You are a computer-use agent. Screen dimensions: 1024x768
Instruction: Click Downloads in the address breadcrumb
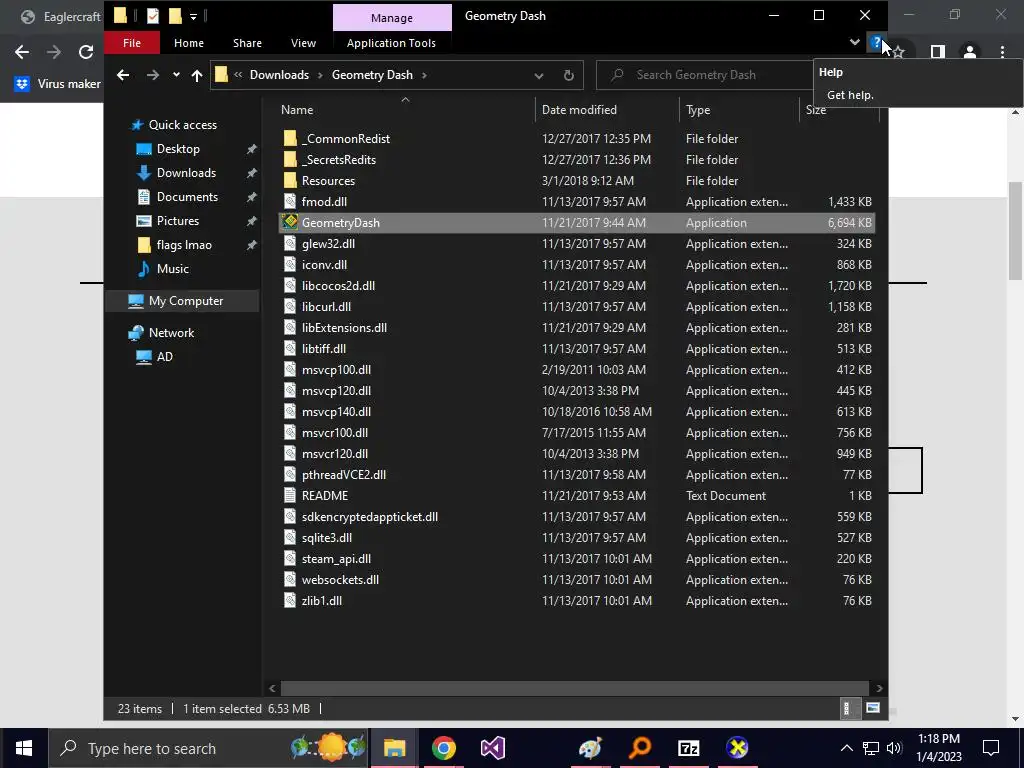279,75
